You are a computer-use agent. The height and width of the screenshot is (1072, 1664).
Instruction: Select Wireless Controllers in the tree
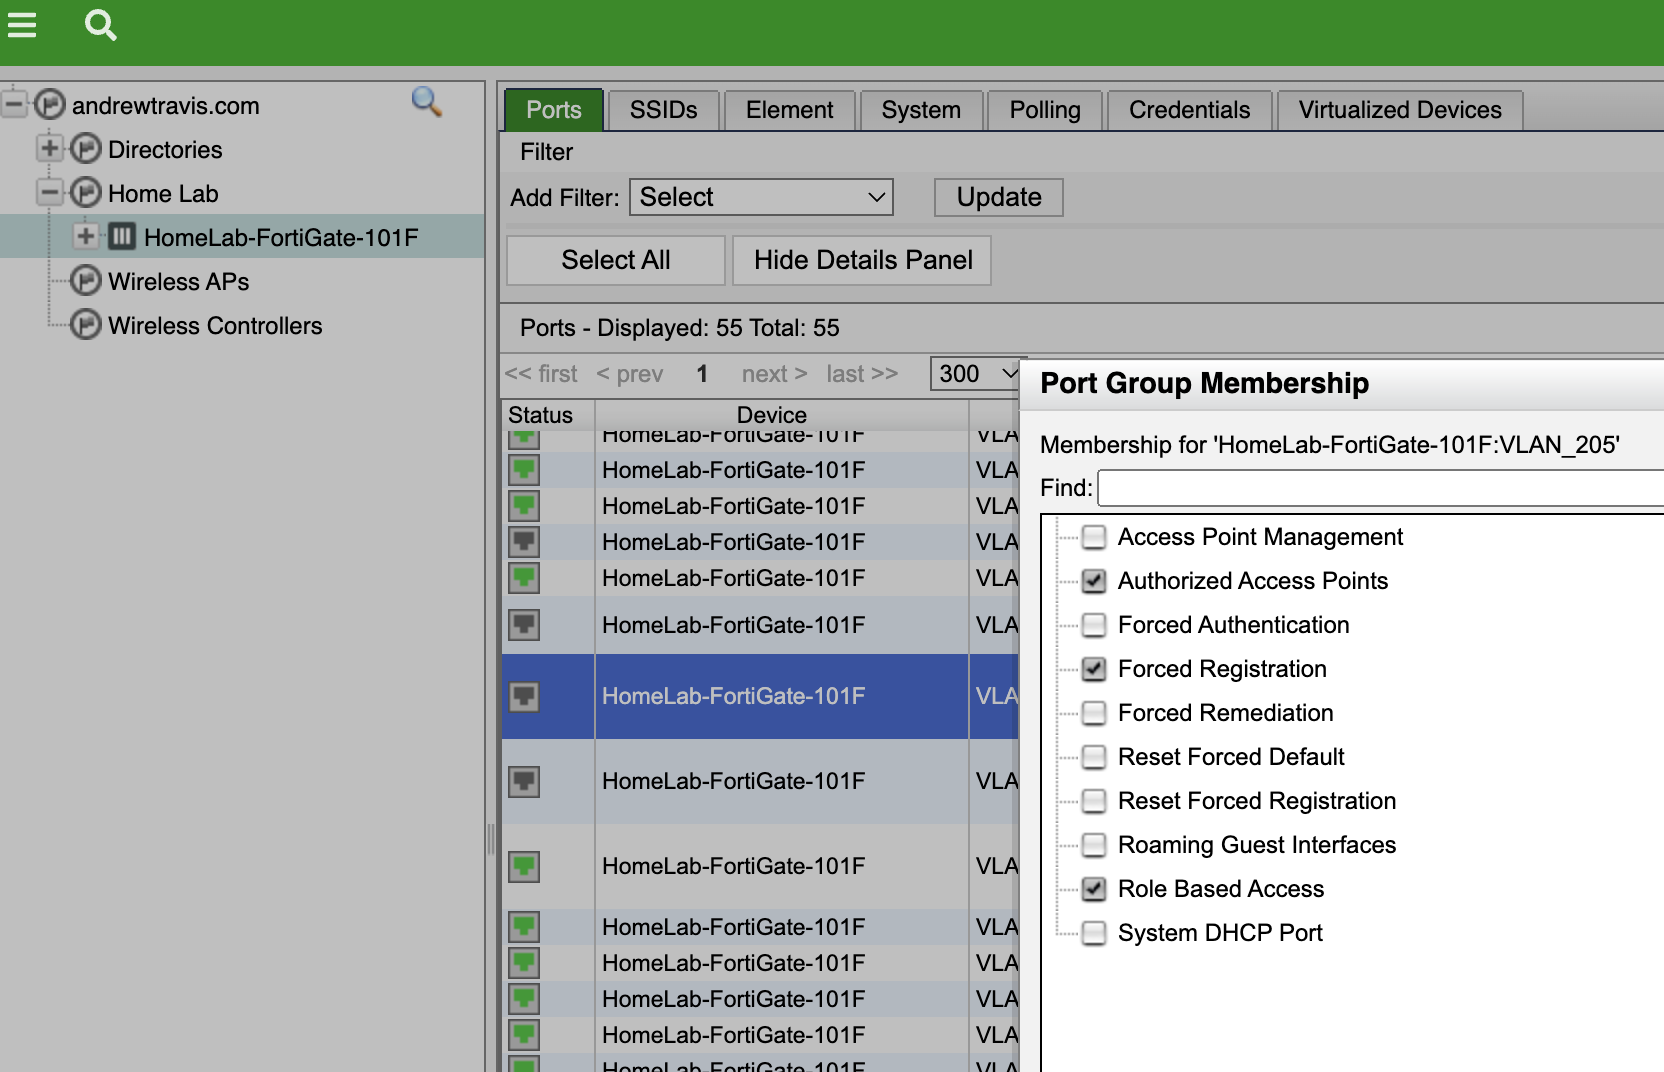click(x=215, y=326)
